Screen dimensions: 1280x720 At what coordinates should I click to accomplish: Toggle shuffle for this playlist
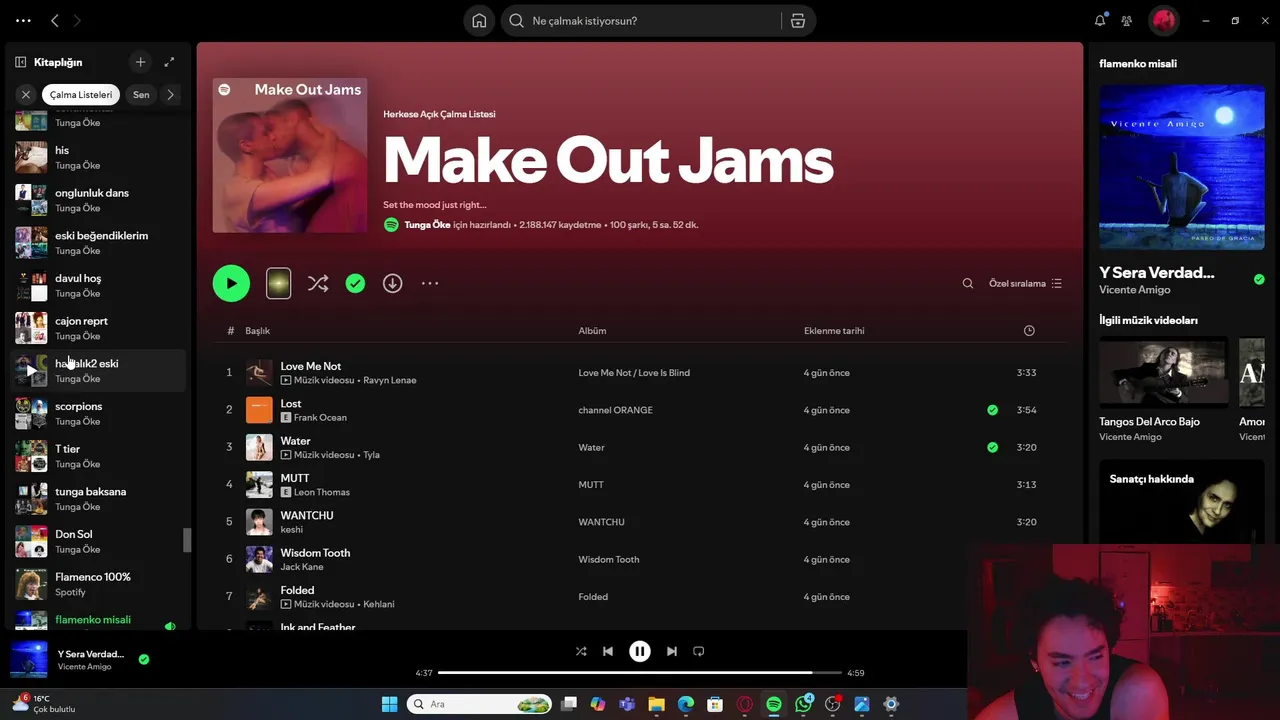[318, 283]
